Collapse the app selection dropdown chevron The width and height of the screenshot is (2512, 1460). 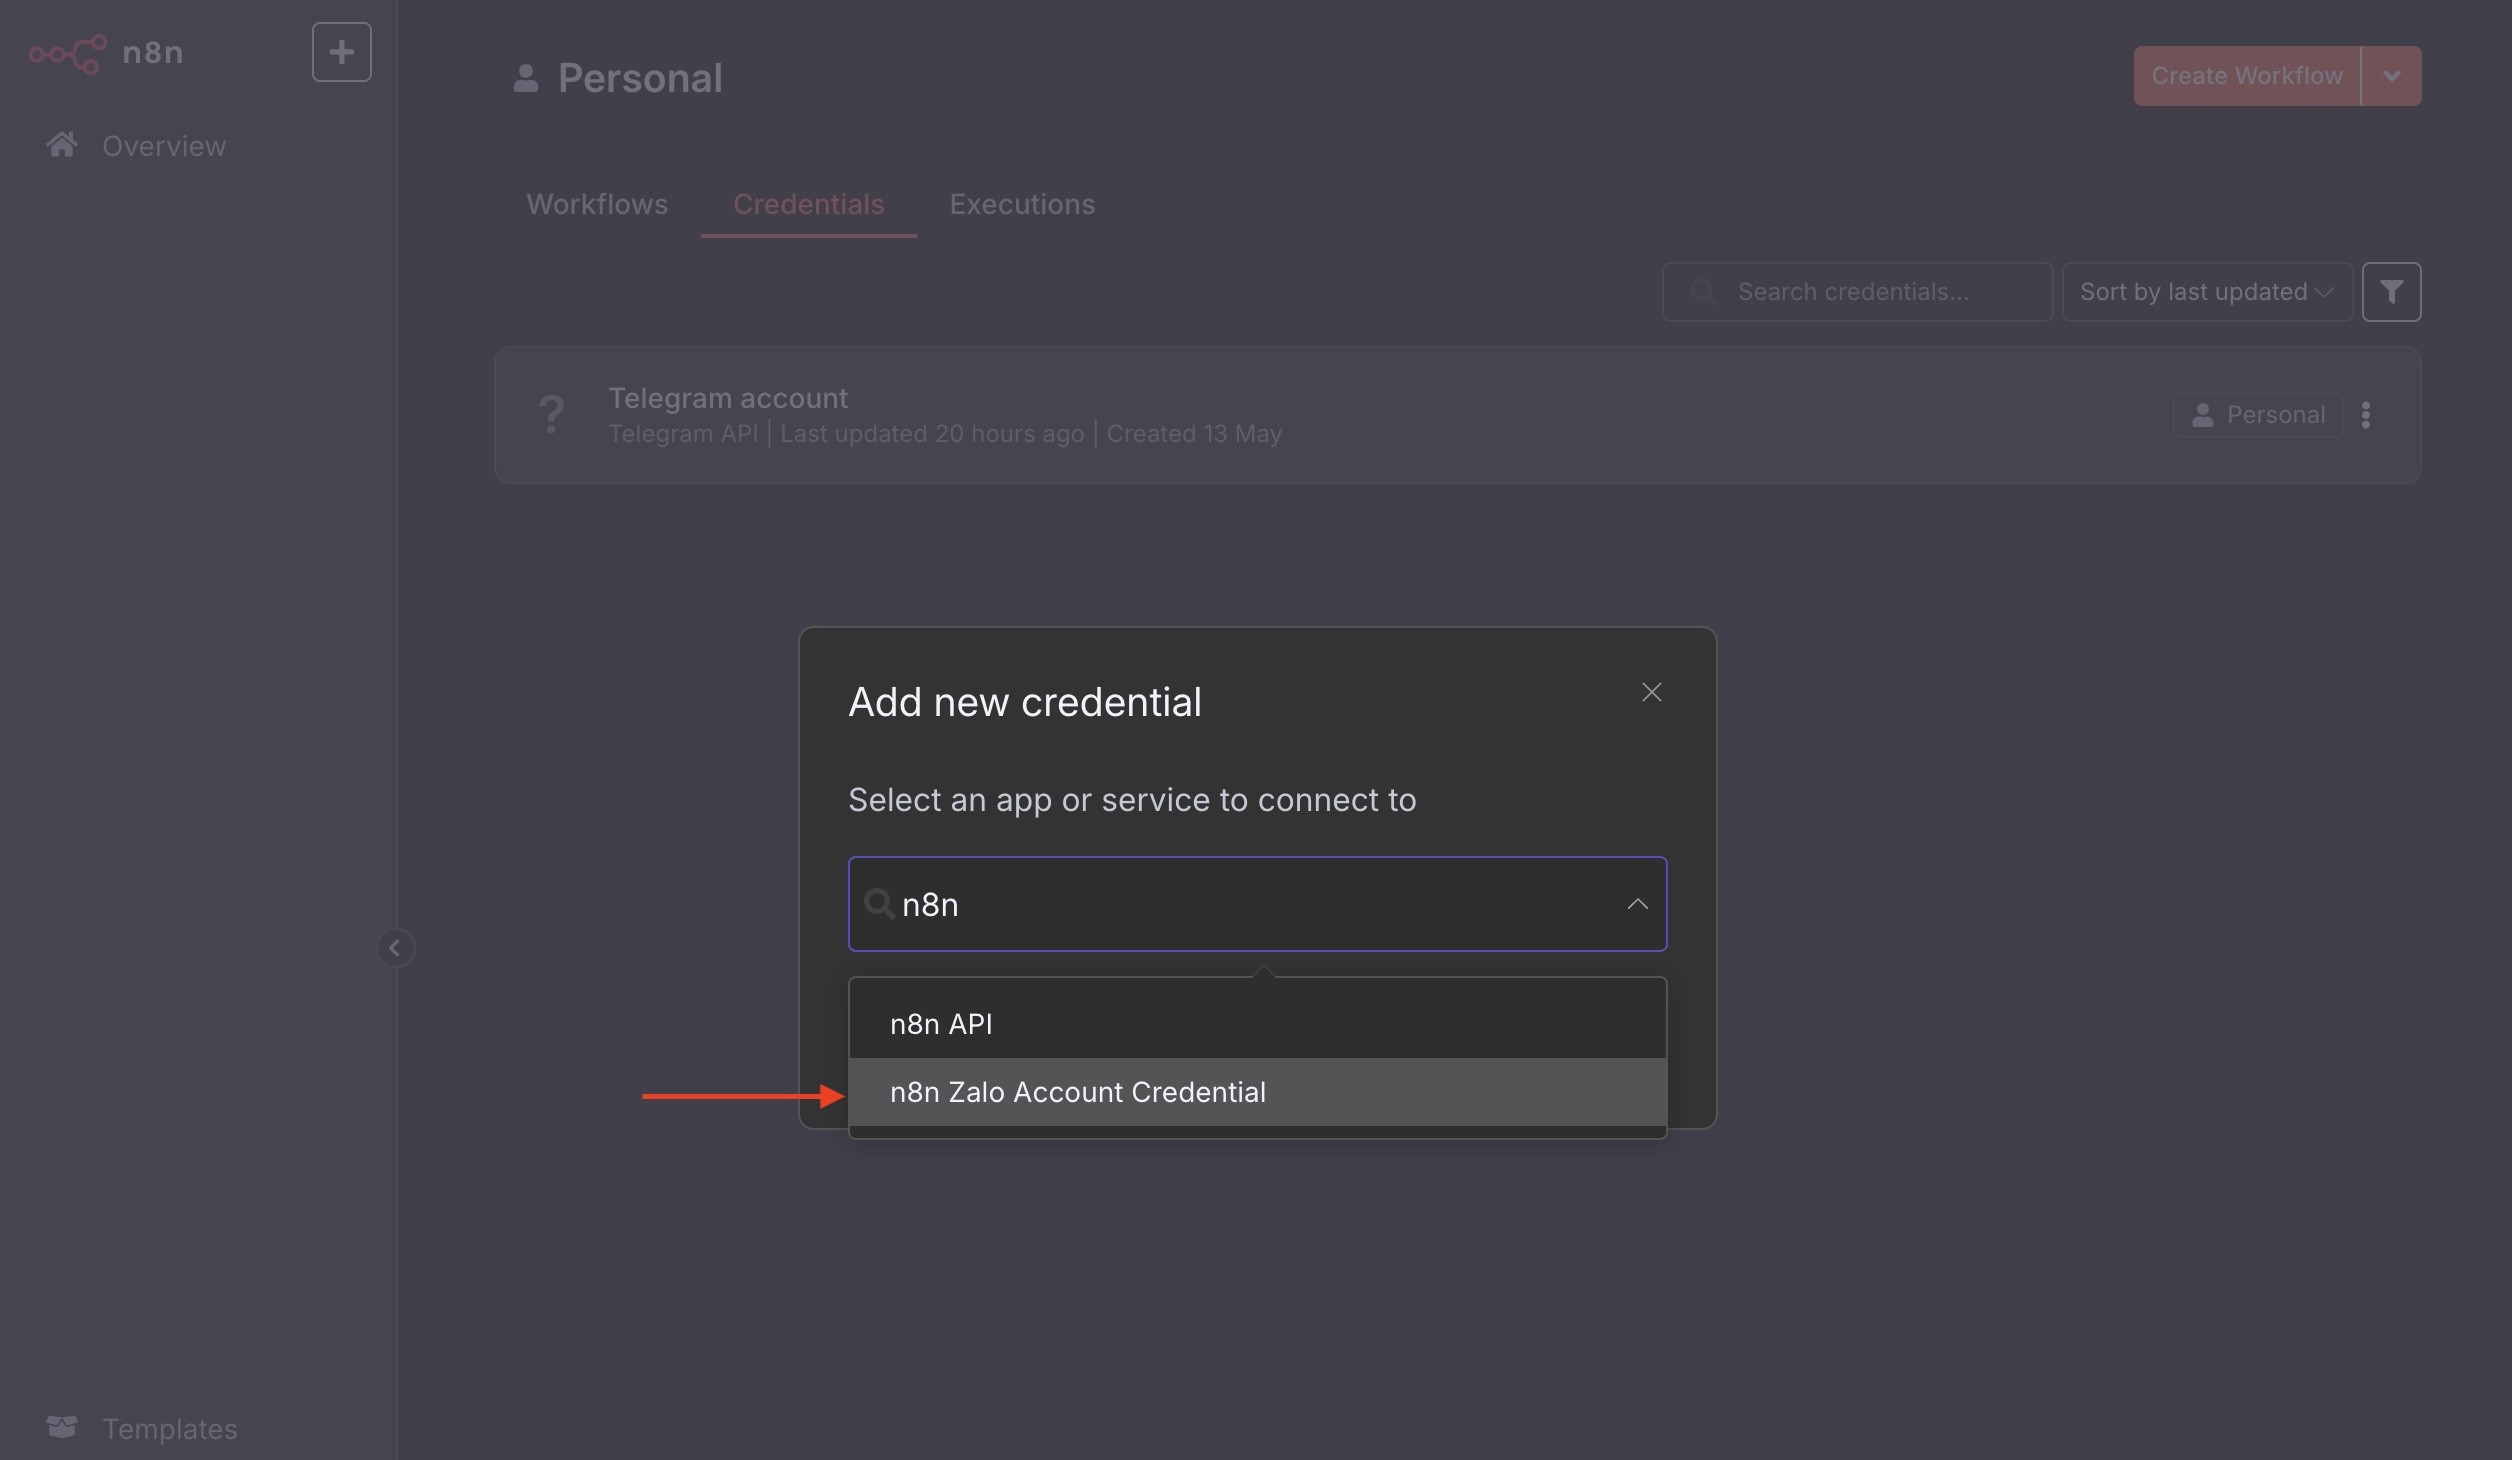pos(1637,904)
